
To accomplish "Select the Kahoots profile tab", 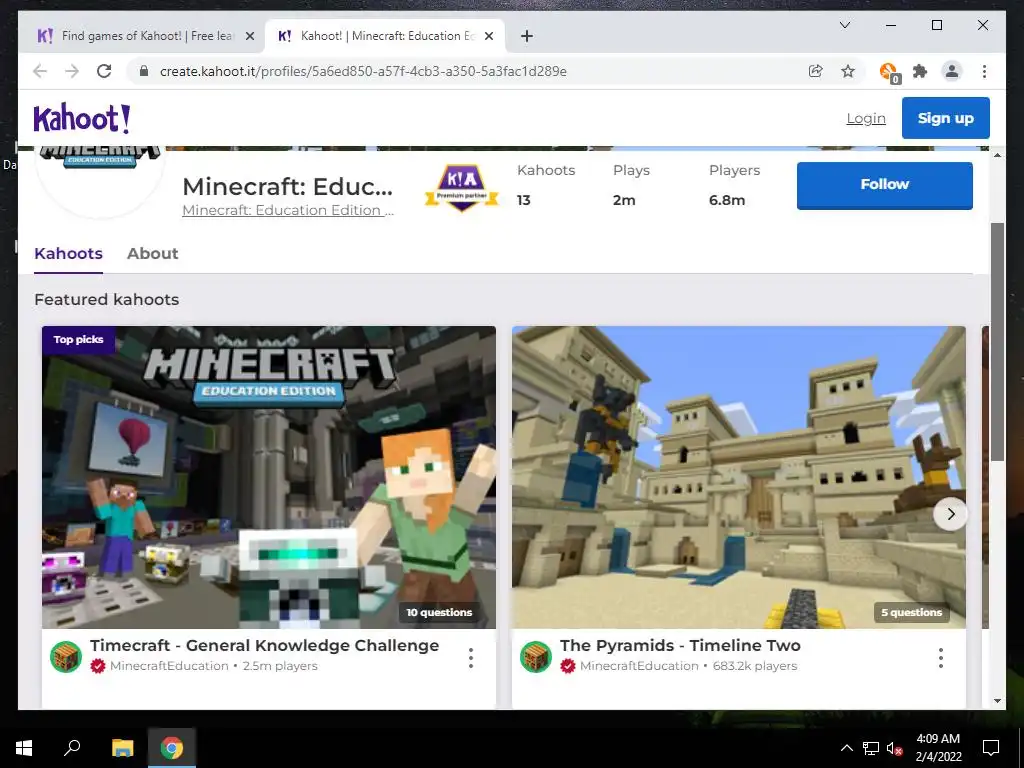I will (69, 253).
